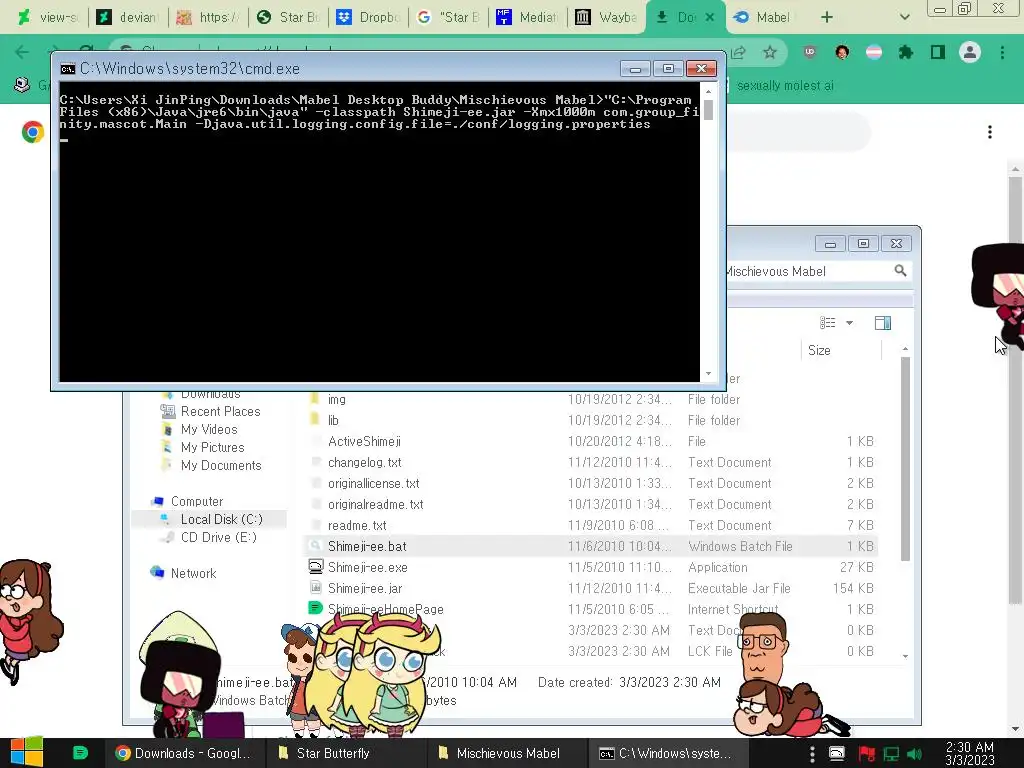Click inside the cmd.exe console area
This screenshot has width=1024, height=768.
point(379,231)
